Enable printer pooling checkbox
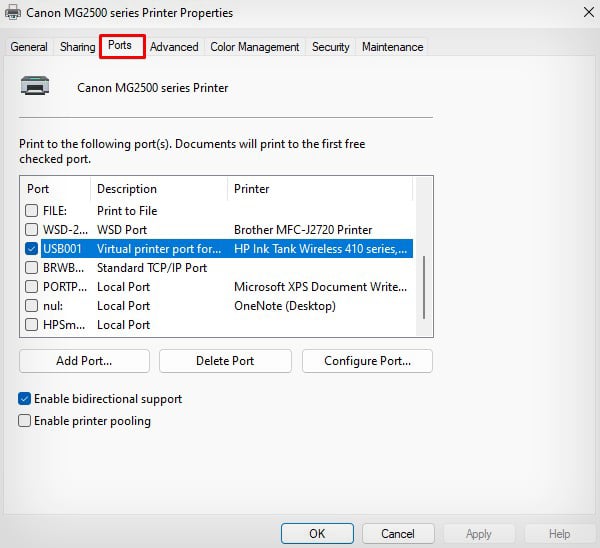600x548 pixels. click(x=24, y=421)
